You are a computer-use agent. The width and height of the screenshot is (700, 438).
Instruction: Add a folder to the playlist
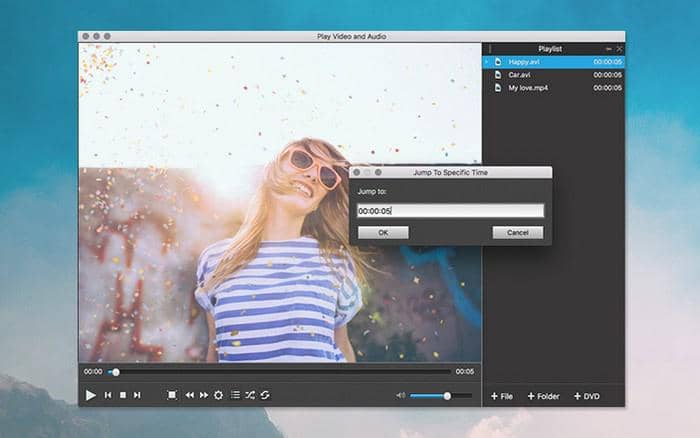(543, 396)
